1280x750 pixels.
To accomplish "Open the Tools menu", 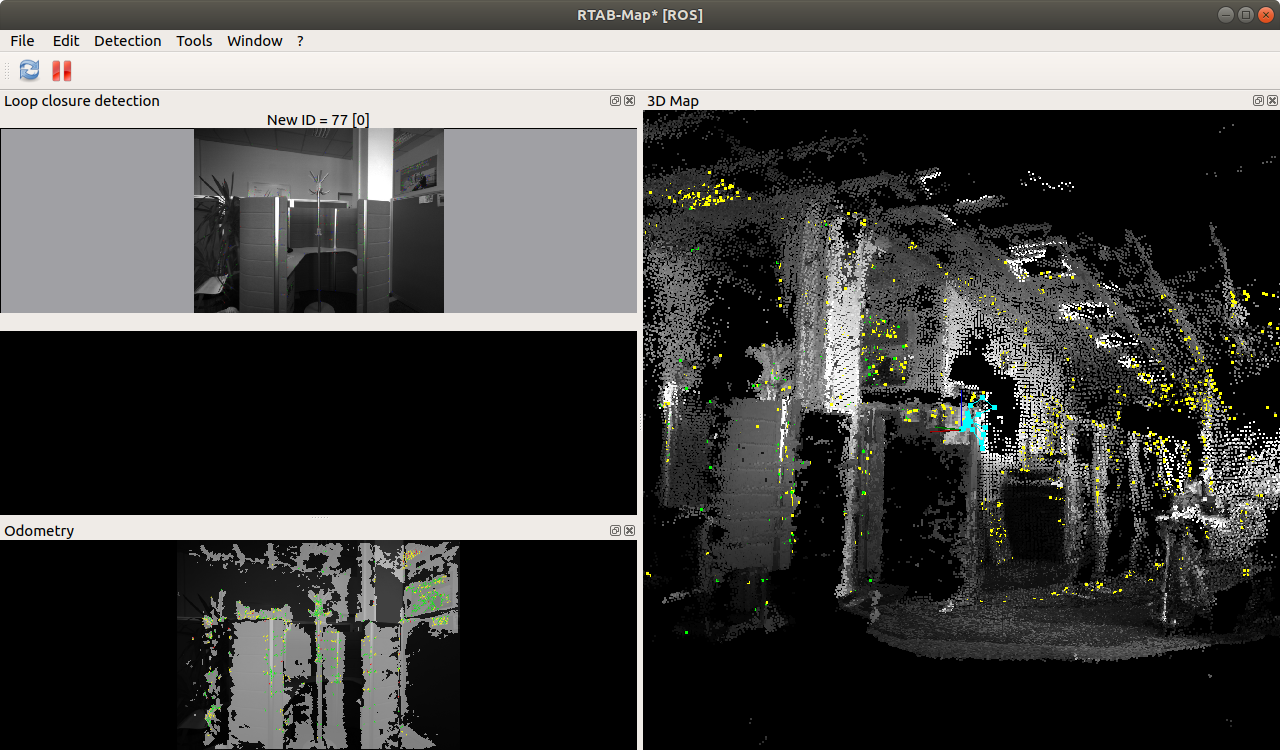I will click(194, 41).
